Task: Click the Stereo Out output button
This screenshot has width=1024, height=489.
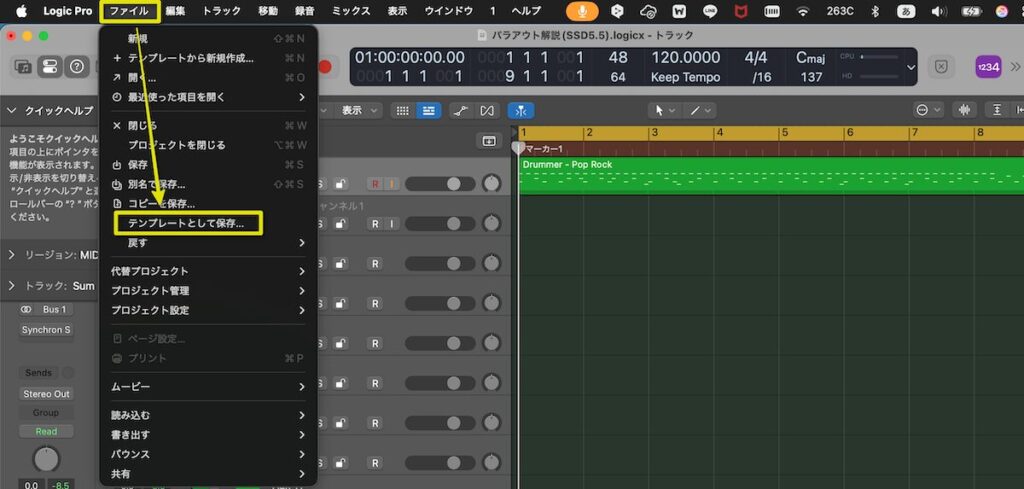Action: 47,394
